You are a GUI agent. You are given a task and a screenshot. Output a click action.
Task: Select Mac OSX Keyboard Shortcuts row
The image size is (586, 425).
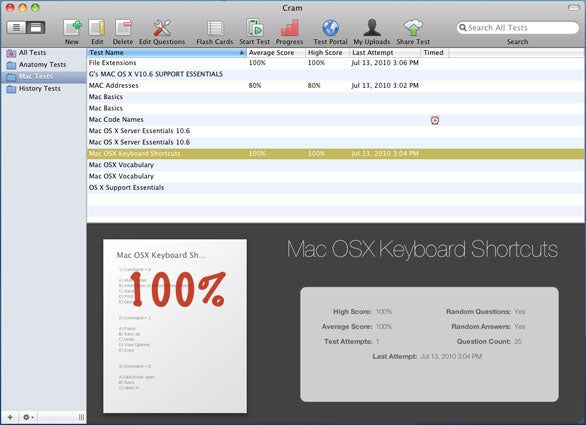tap(336, 154)
